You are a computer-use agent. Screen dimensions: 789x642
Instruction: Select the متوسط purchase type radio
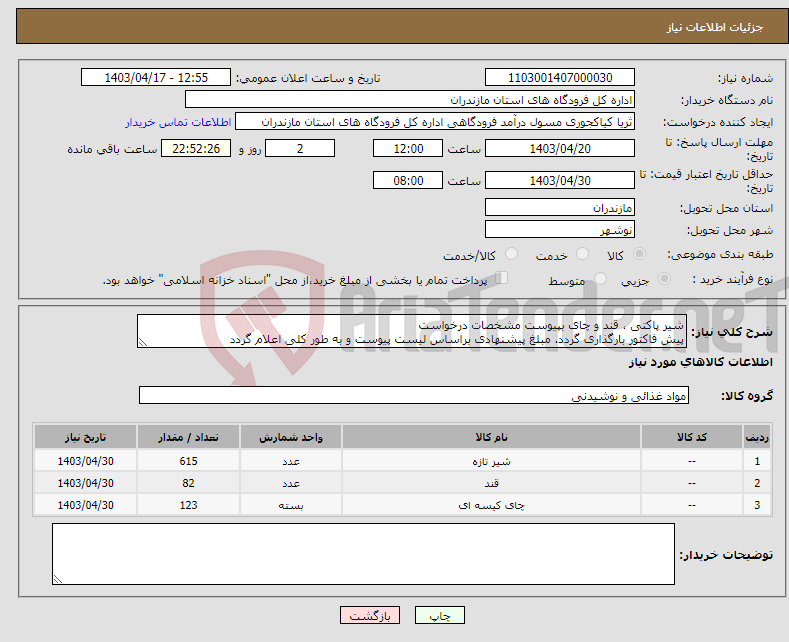pos(600,279)
